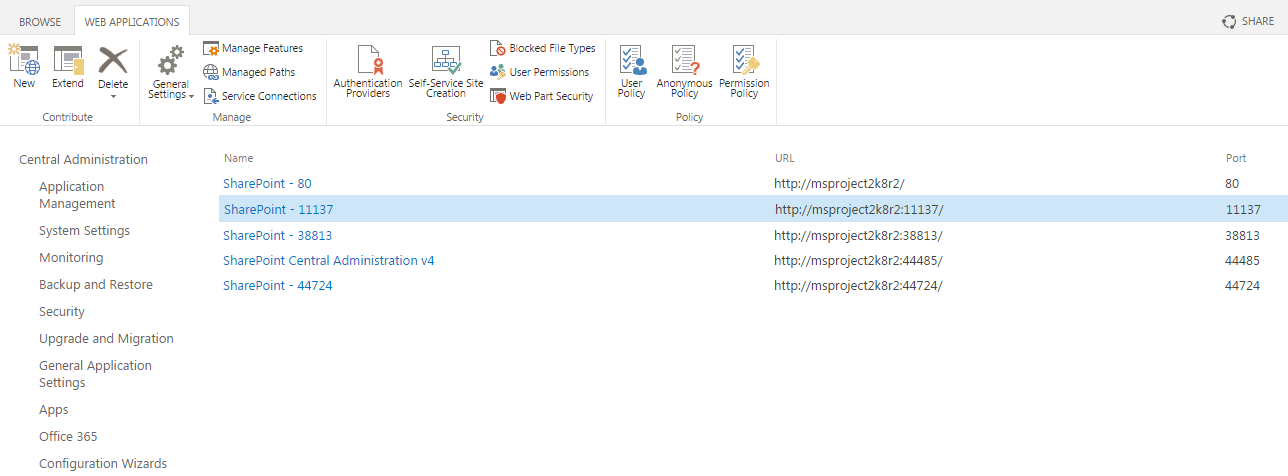Click port value 11137
This screenshot has height=476, width=1288.
click(1243, 209)
